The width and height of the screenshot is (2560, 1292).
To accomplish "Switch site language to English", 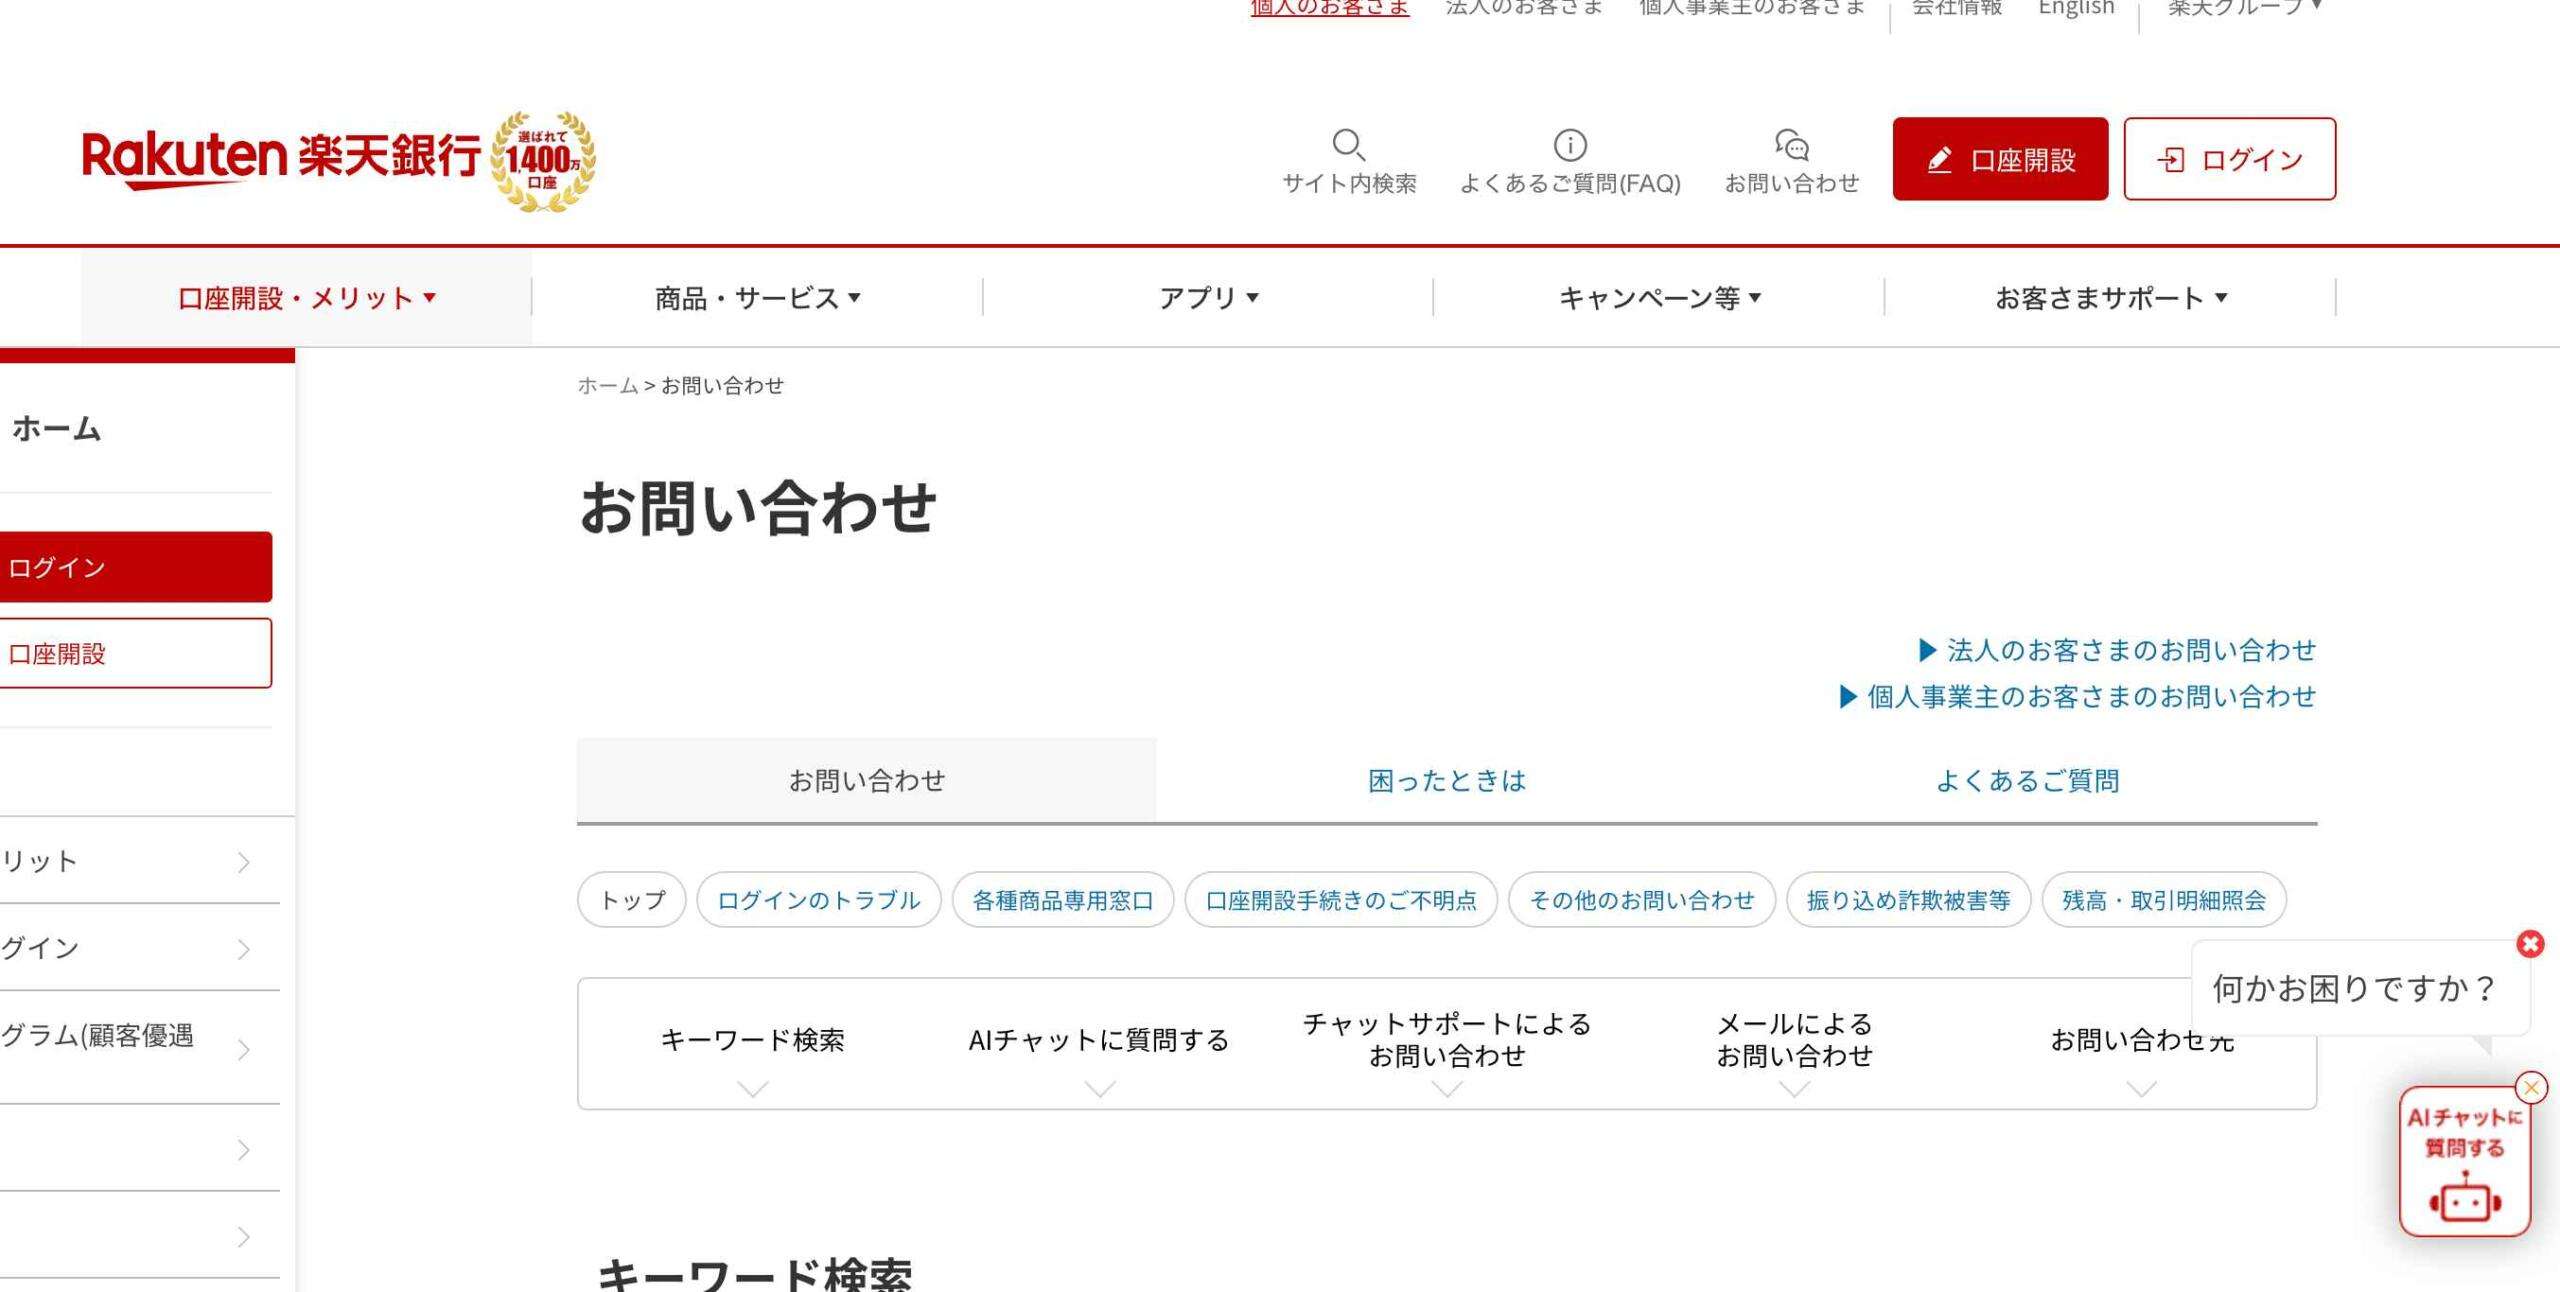I will coord(2076,8).
